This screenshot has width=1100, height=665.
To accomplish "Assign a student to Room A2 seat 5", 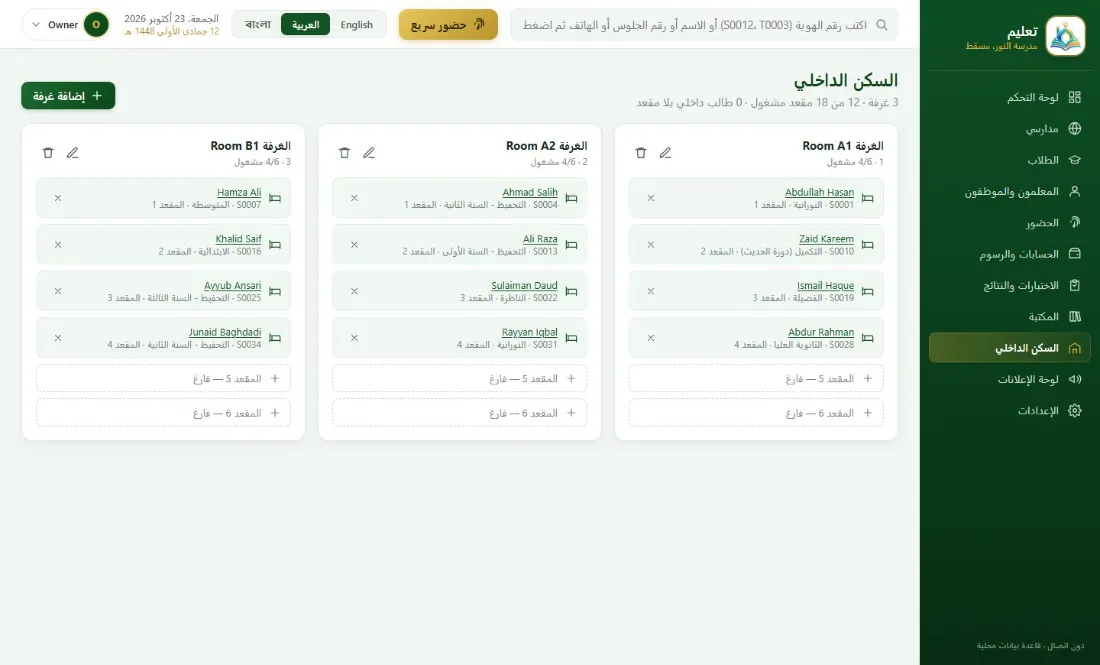I will coord(460,378).
